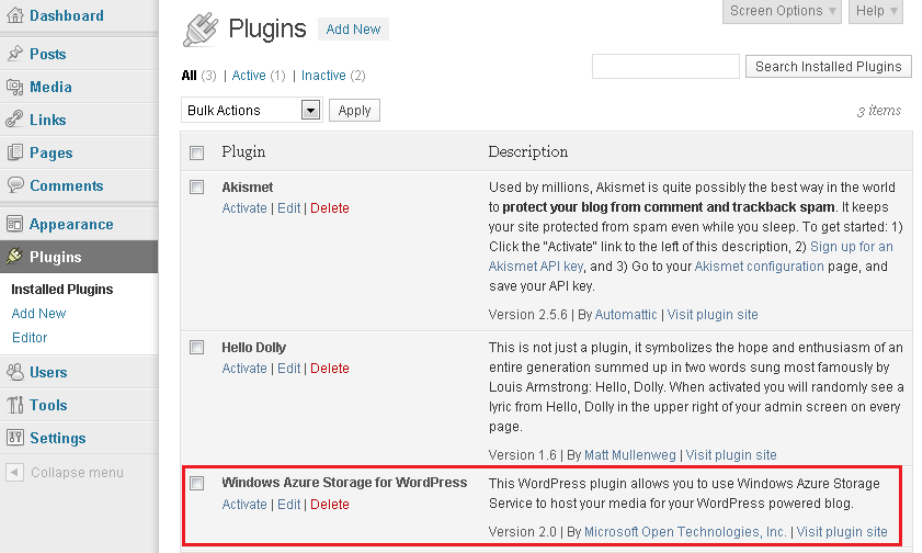This screenshot has height=553, width=922.
Task: Click the Appearance icon in sidebar
Action: (x=14, y=225)
